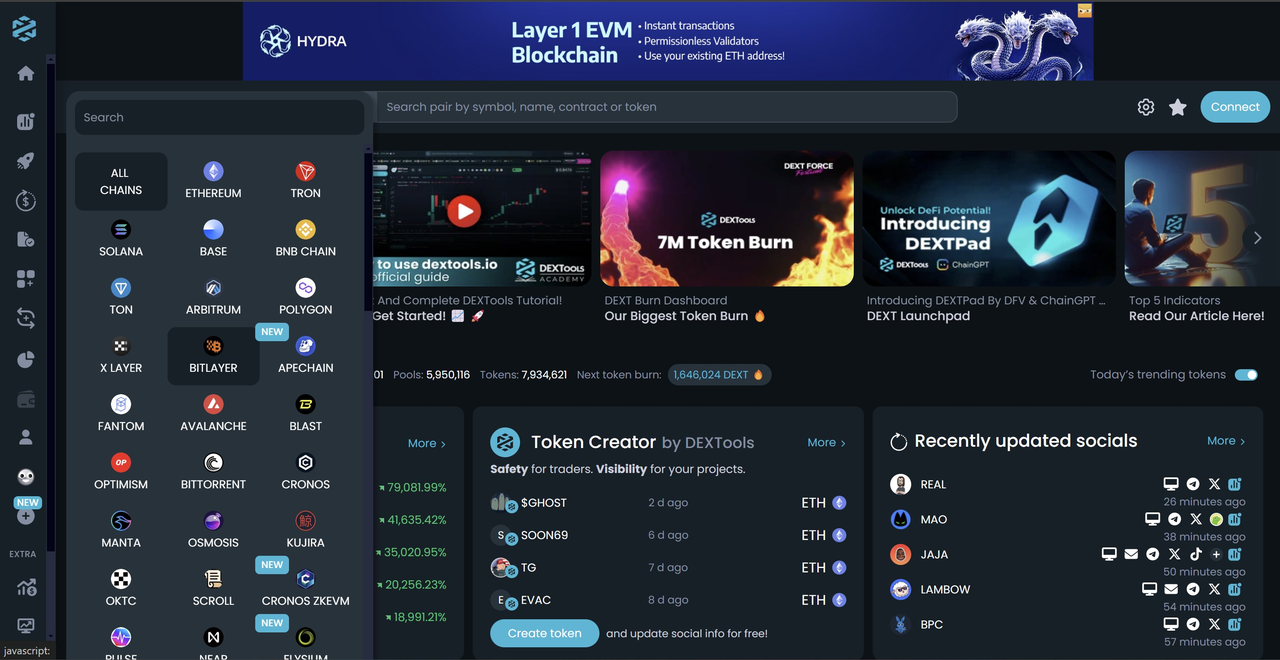Click the swap arrows sidebar icon

coord(26,319)
